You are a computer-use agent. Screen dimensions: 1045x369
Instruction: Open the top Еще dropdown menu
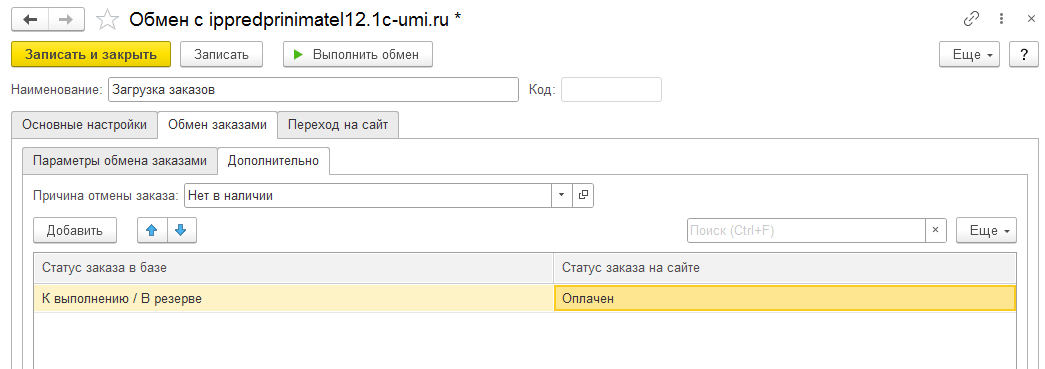(x=970, y=55)
